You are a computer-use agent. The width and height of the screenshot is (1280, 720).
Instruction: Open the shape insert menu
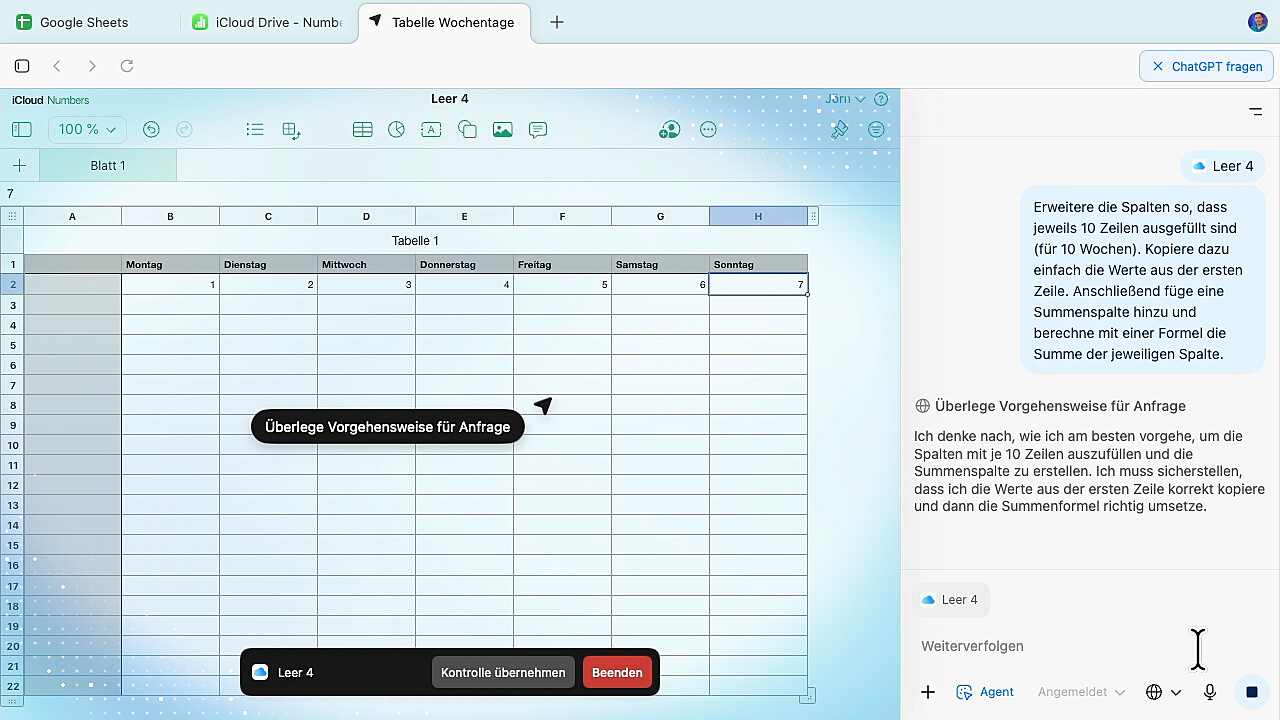click(x=467, y=130)
